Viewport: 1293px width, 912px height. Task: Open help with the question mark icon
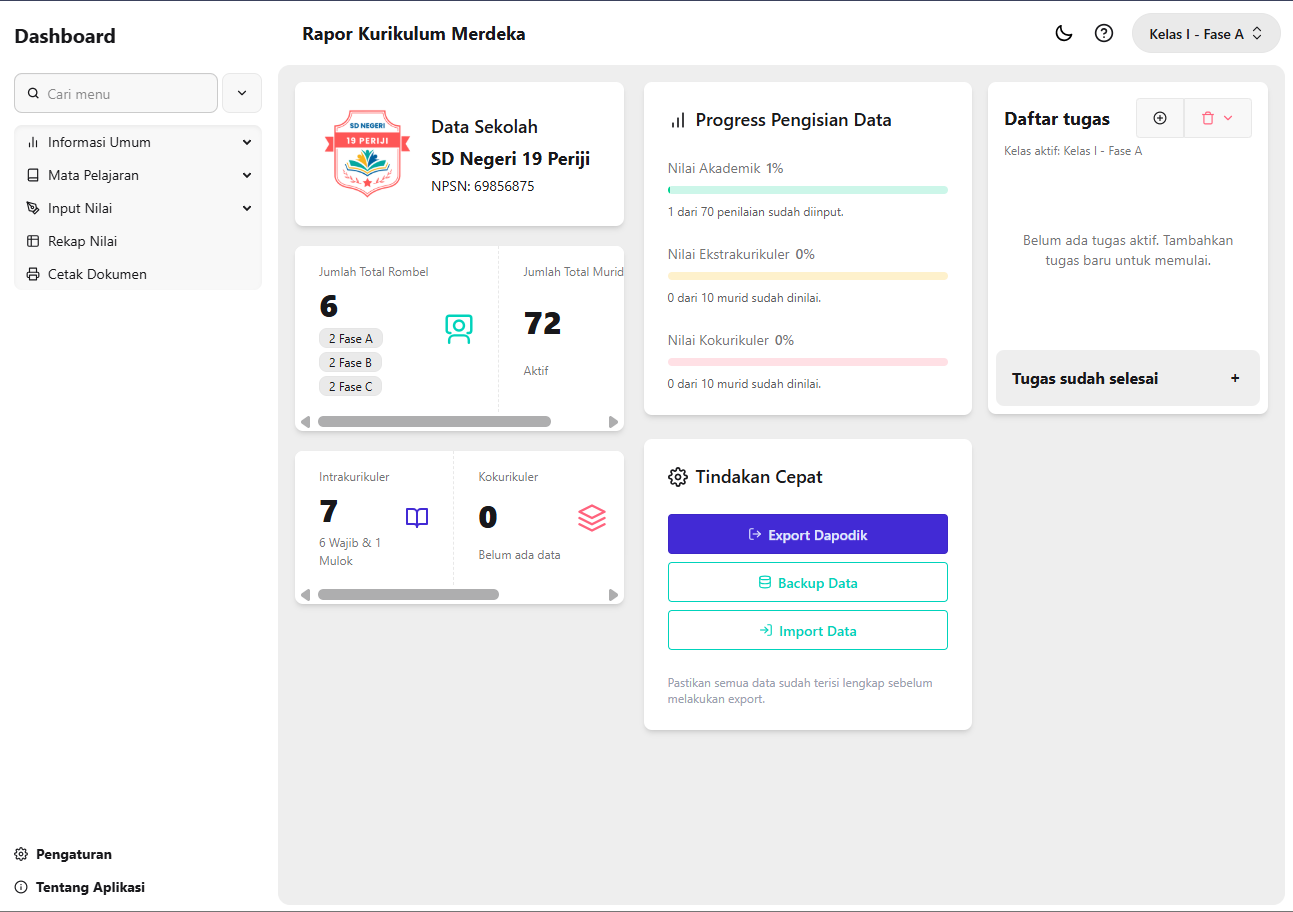tap(1104, 33)
